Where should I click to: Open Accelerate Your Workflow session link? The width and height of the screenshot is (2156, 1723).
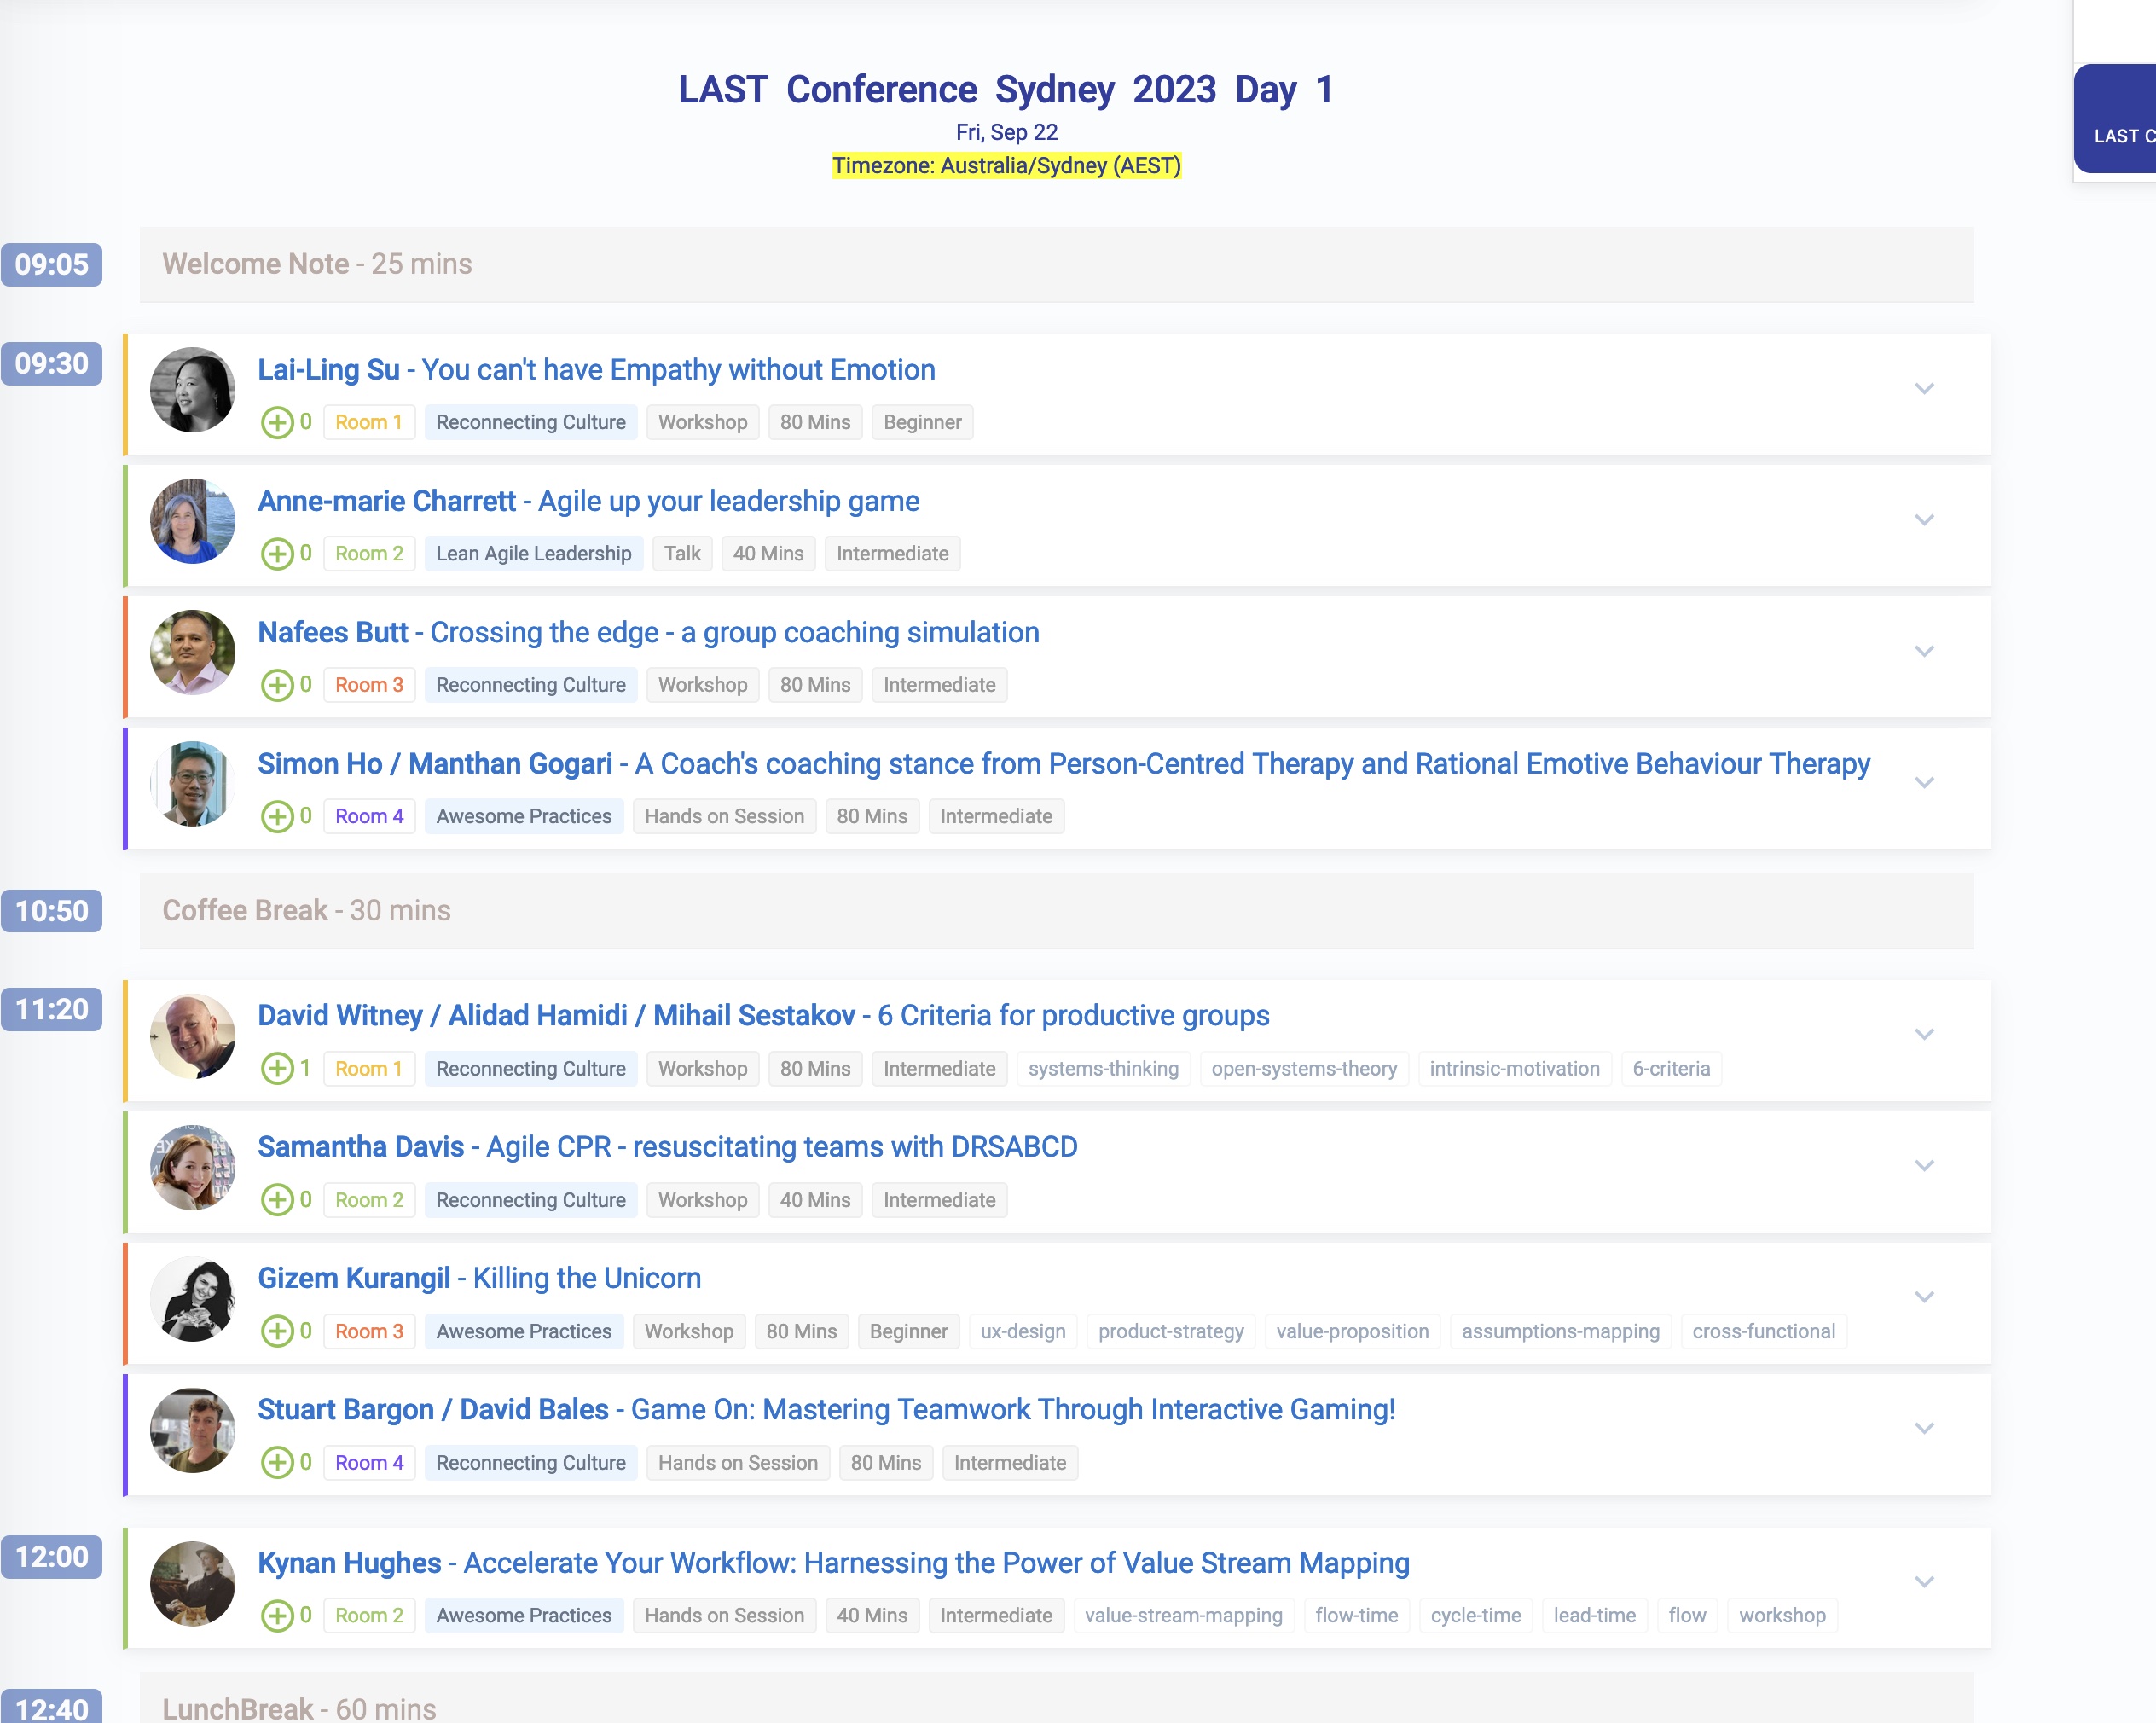[x=936, y=1563]
